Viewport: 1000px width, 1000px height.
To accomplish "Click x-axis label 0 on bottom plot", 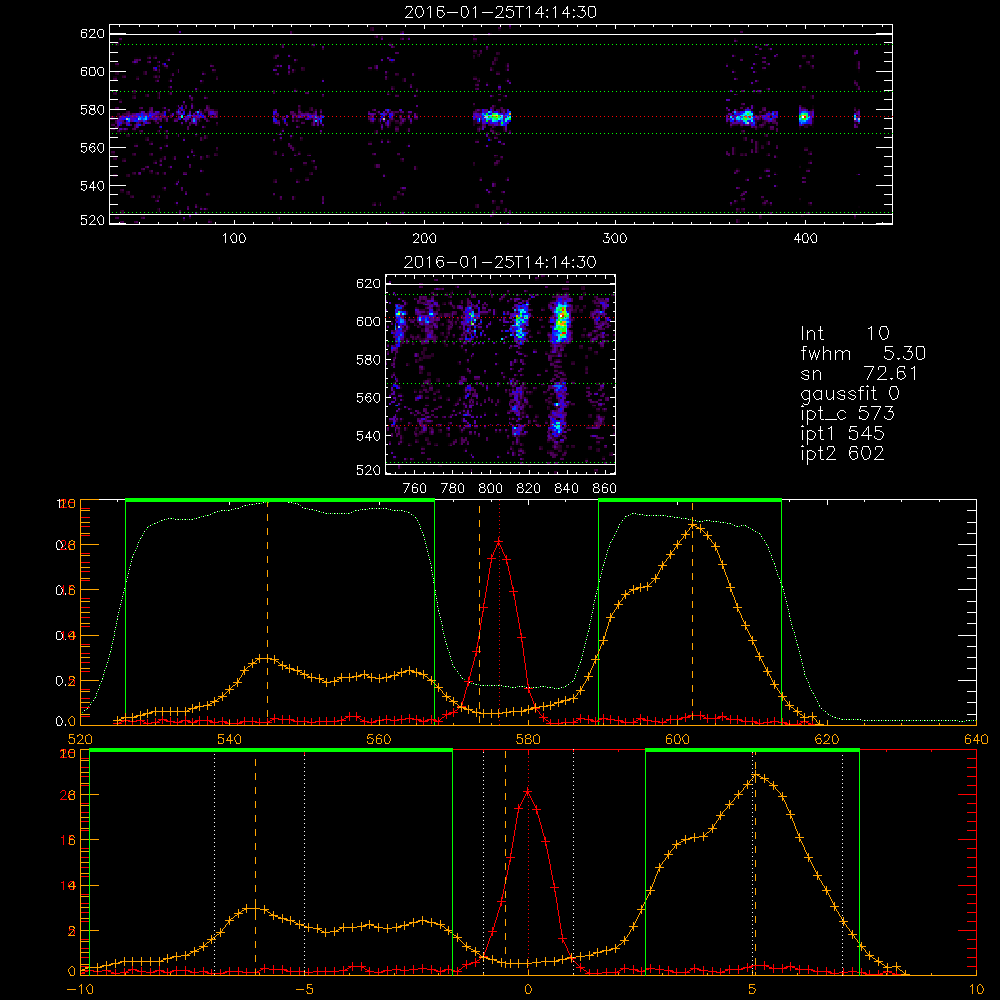I will 528,990.
